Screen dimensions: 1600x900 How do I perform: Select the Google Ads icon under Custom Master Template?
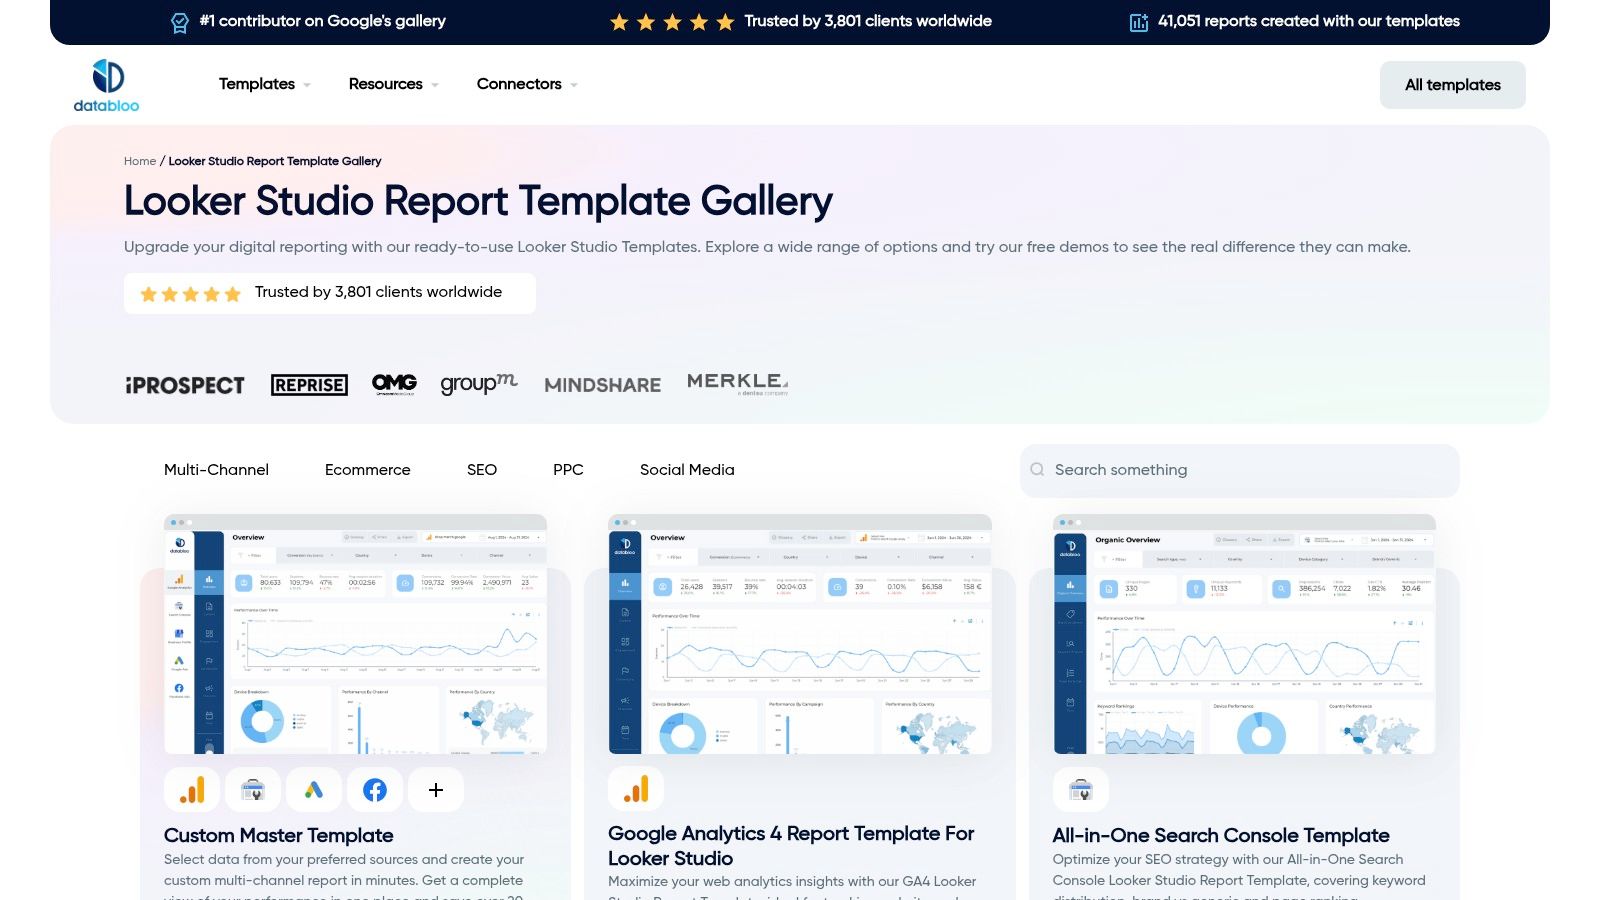pos(314,789)
